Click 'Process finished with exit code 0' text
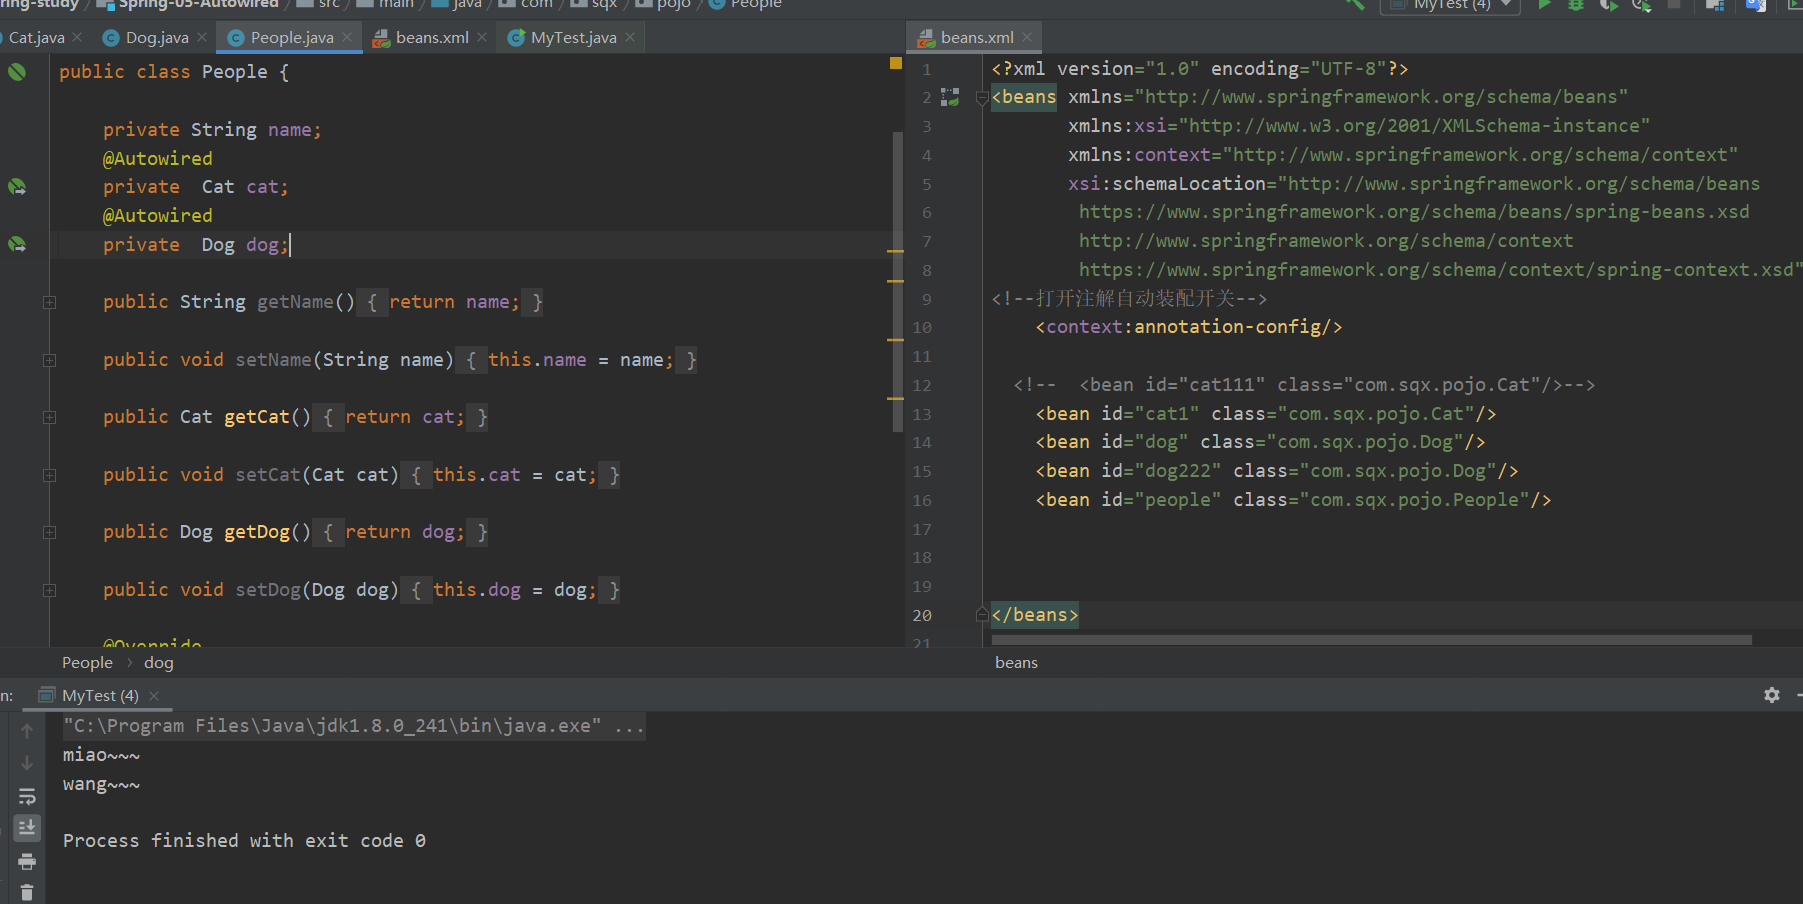This screenshot has width=1803, height=904. pyautogui.click(x=244, y=841)
